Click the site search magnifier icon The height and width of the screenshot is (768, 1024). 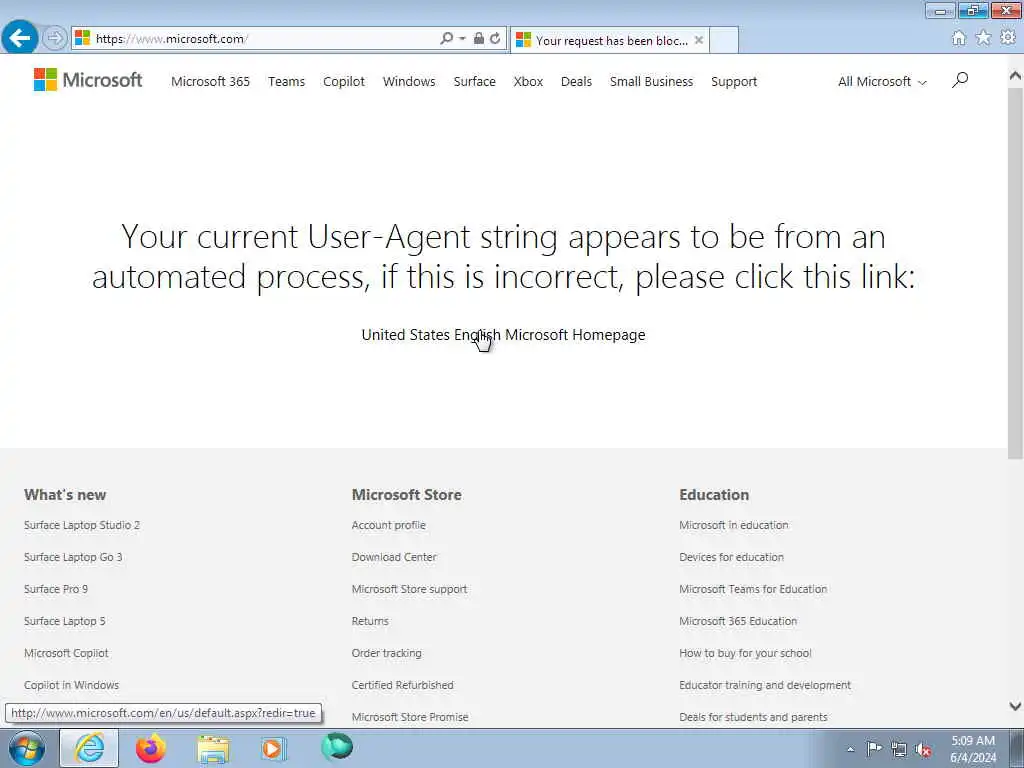point(960,80)
